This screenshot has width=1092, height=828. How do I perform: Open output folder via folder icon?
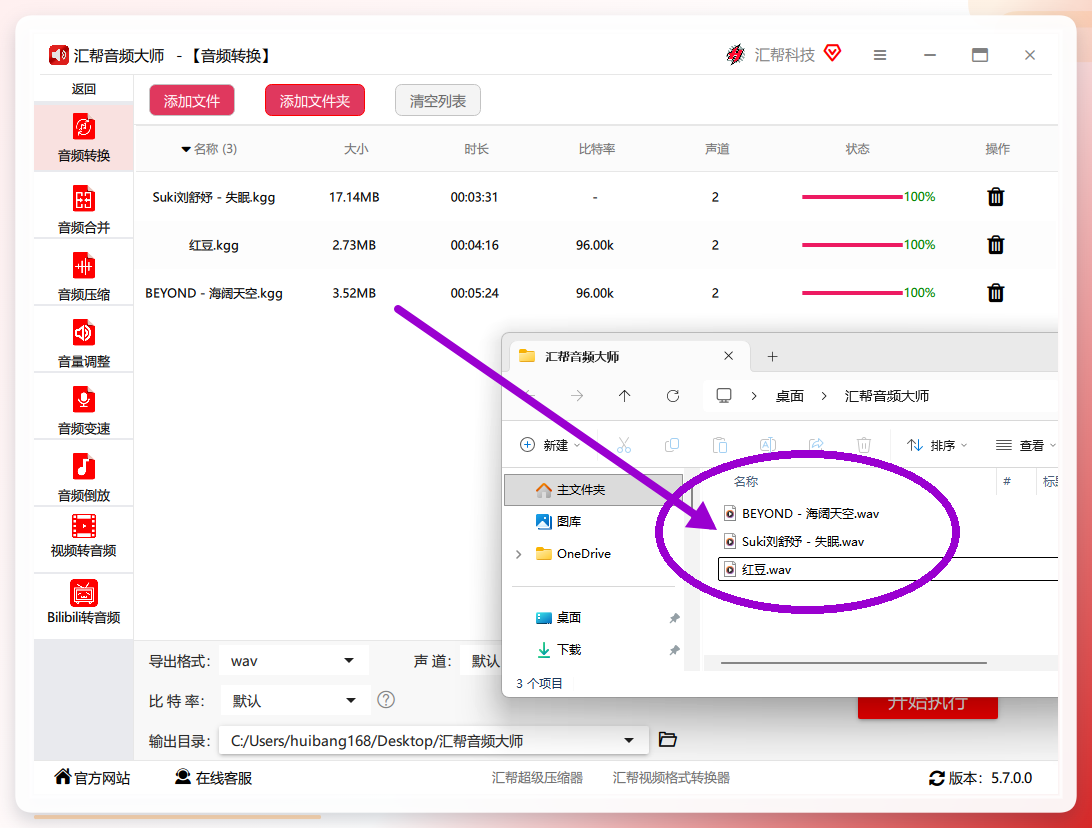[x=667, y=740]
